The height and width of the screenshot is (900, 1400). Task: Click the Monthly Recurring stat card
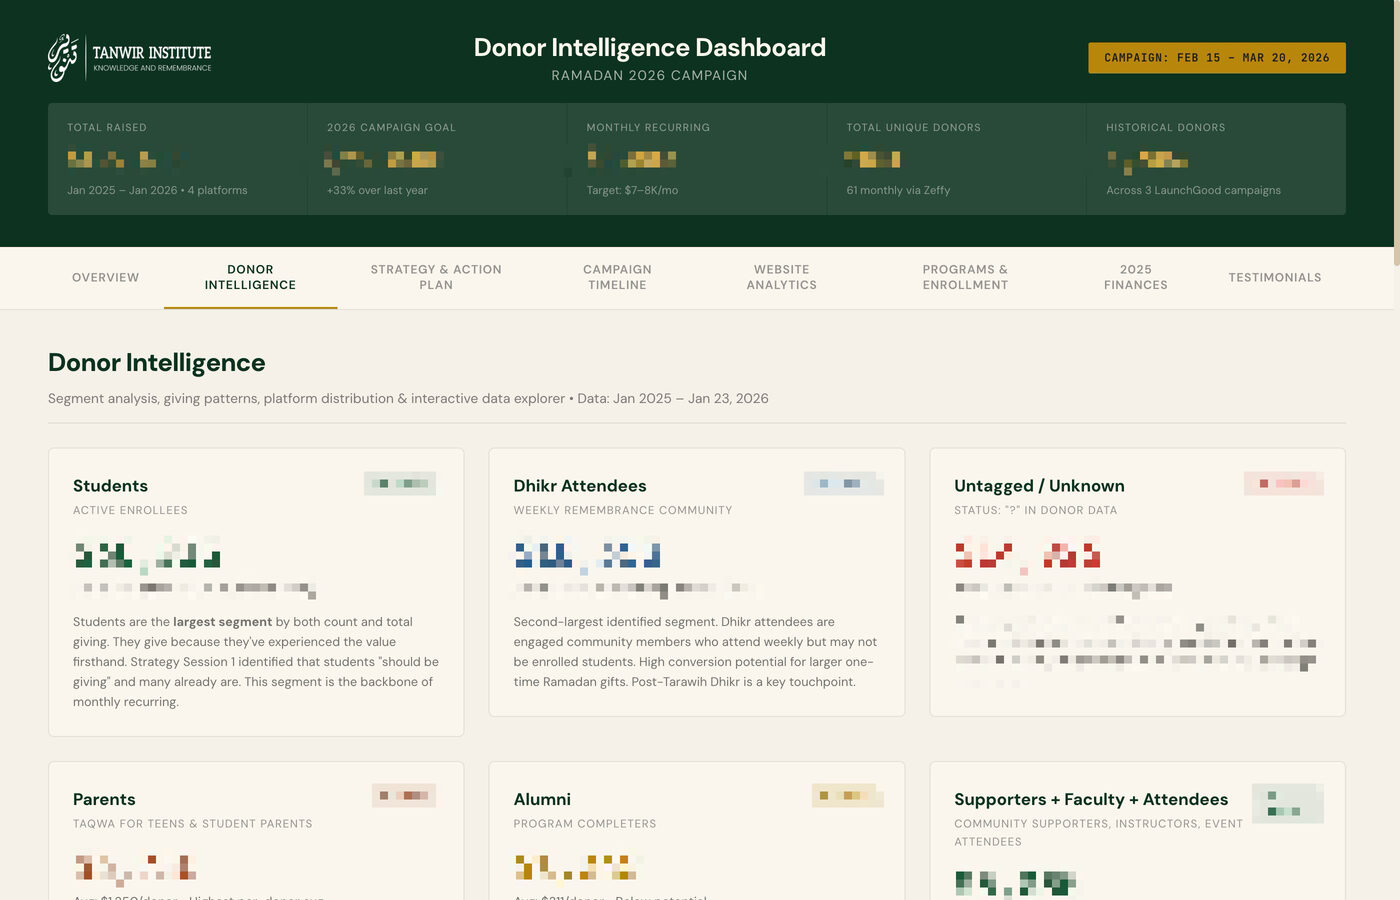click(x=697, y=159)
